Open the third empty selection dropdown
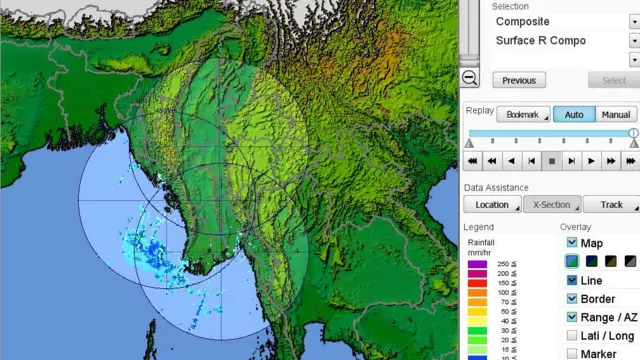This screenshot has height=360, width=640. [x=634, y=60]
